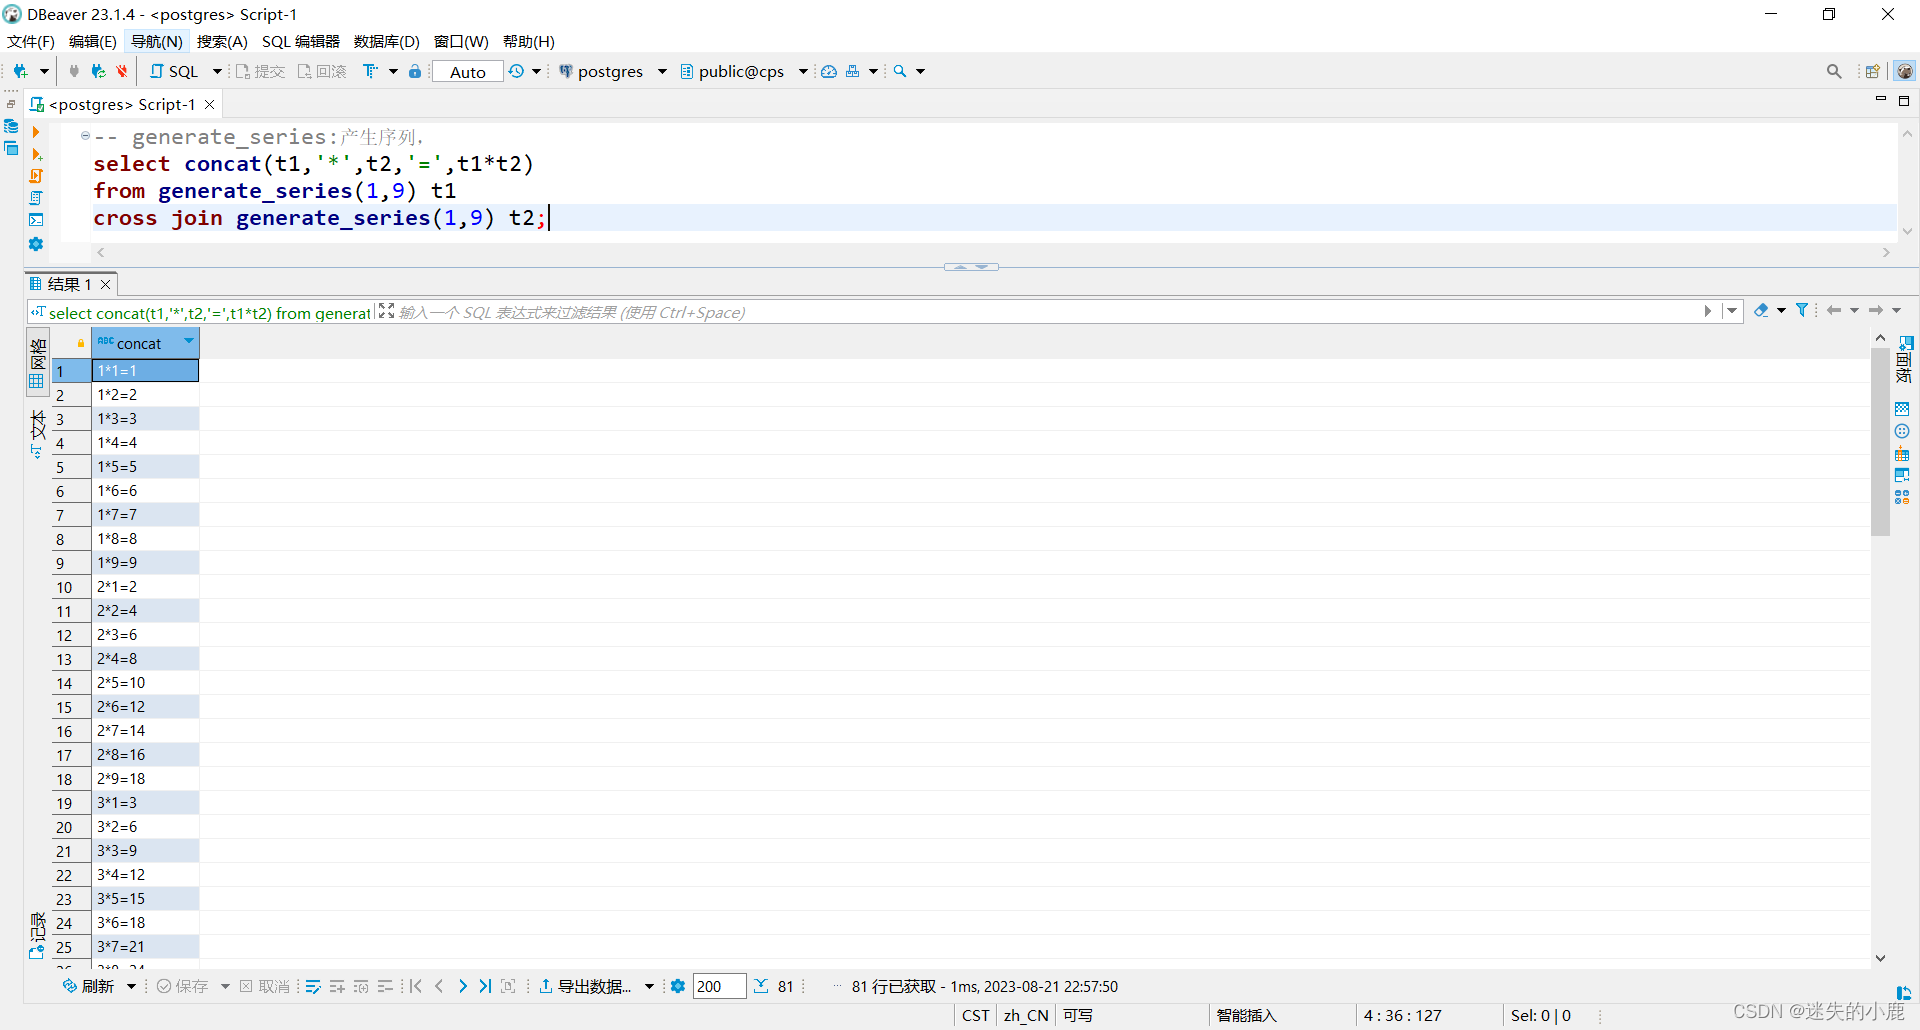Go to previous page arrow in results bar
Viewport: 1920px width, 1030px height.
coord(439,986)
